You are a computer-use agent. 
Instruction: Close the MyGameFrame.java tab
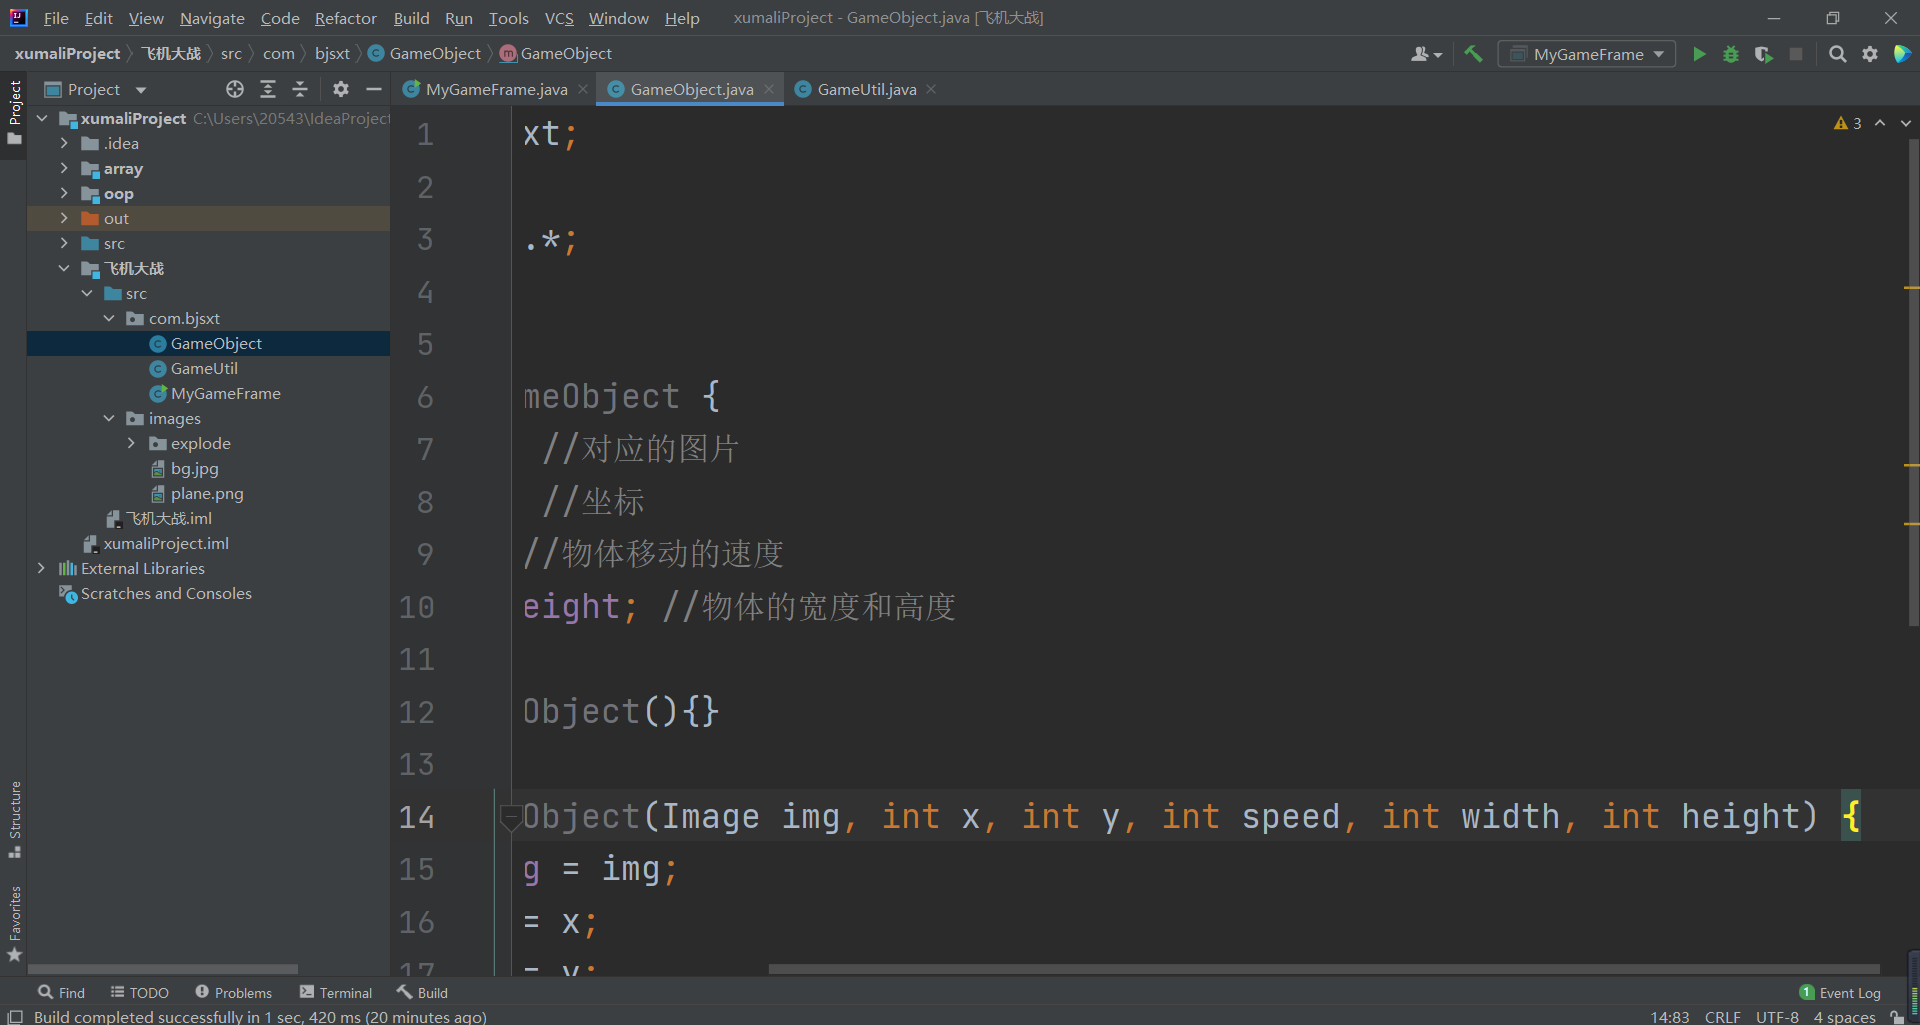coord(583,89)
